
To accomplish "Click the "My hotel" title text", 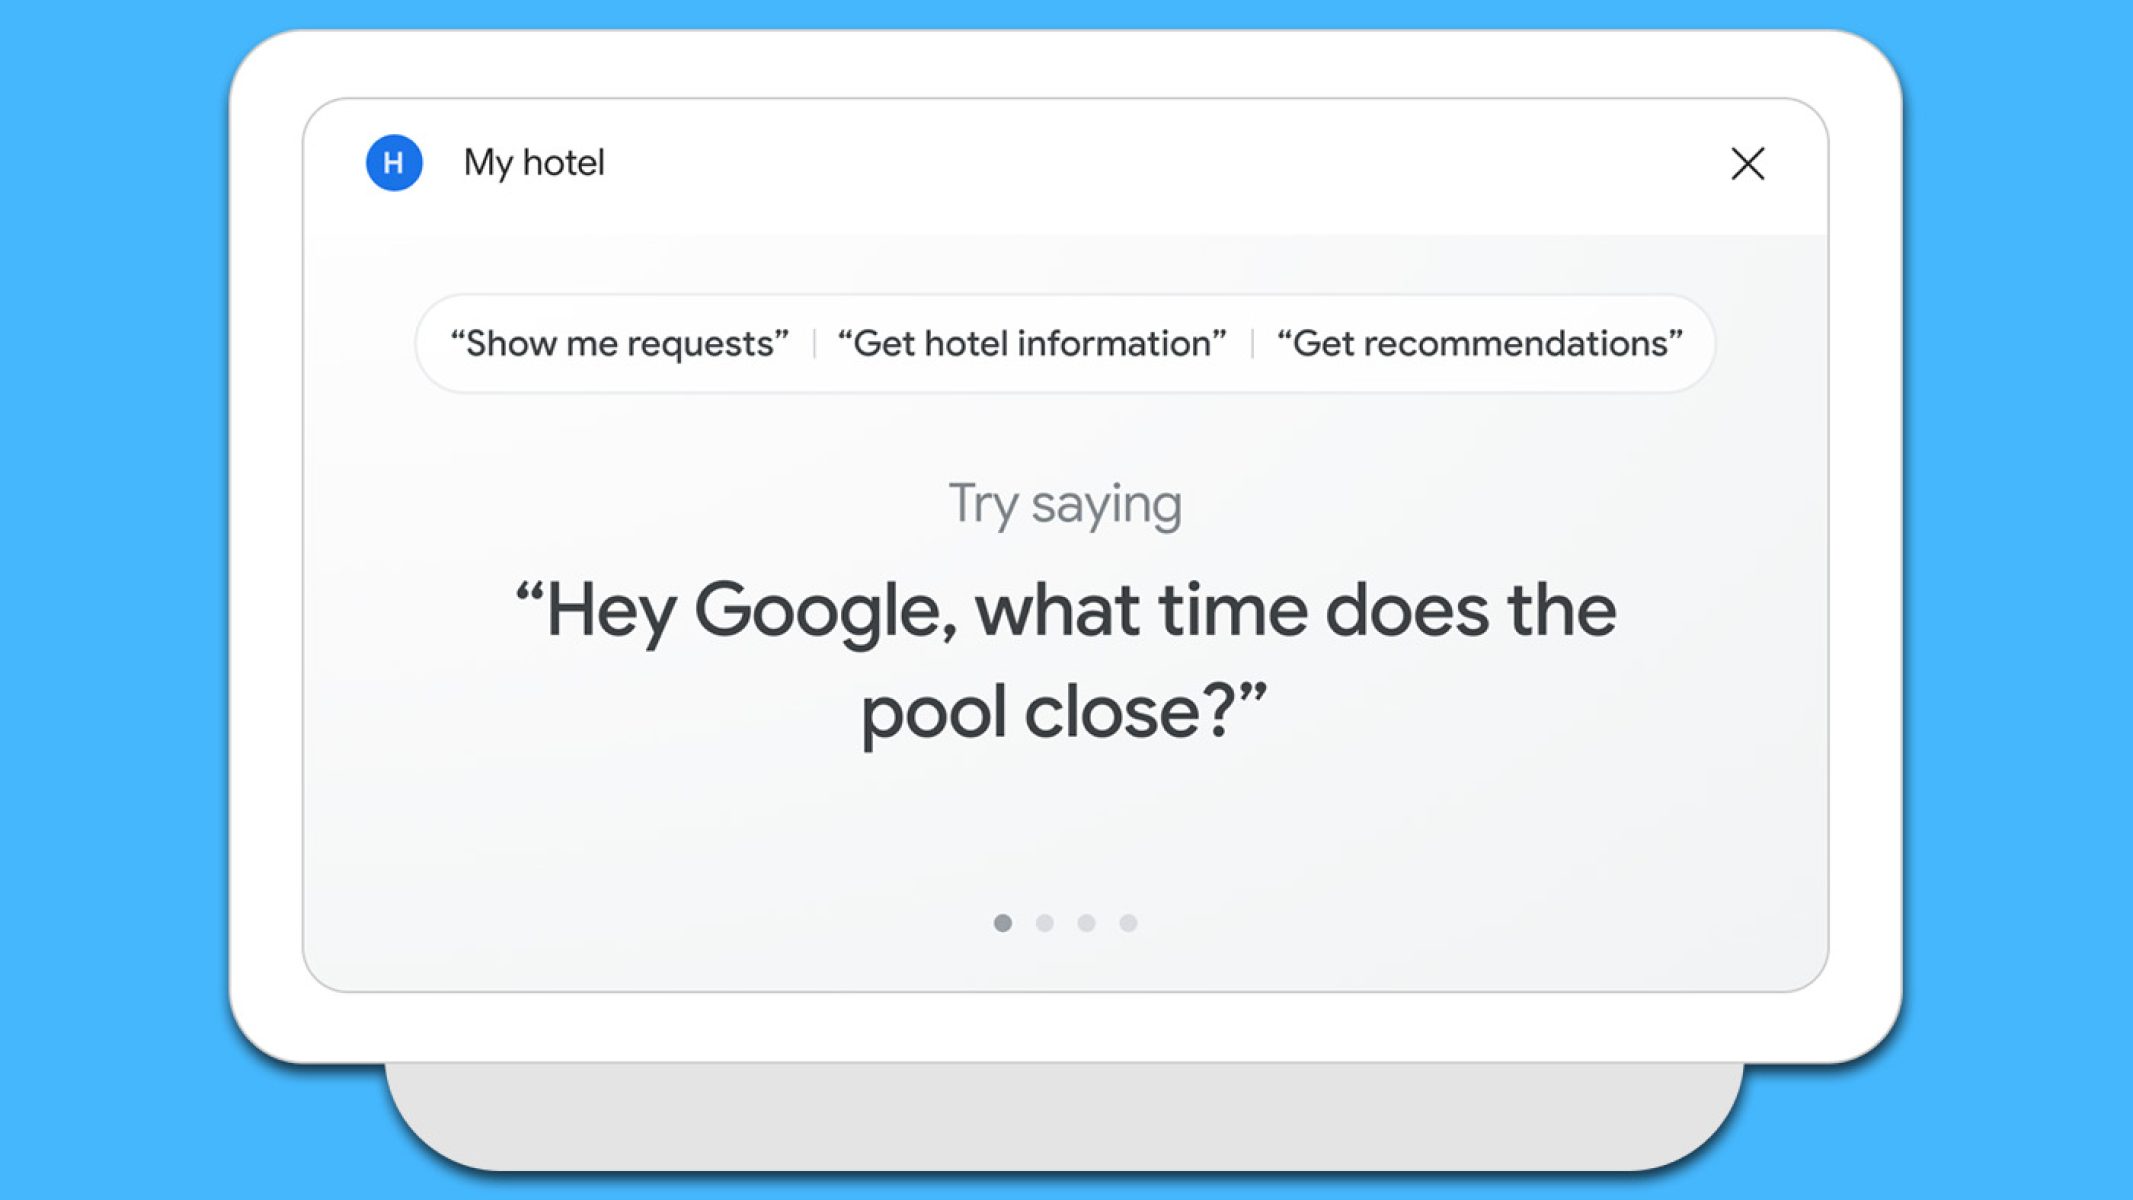I will tap(534, 163).
